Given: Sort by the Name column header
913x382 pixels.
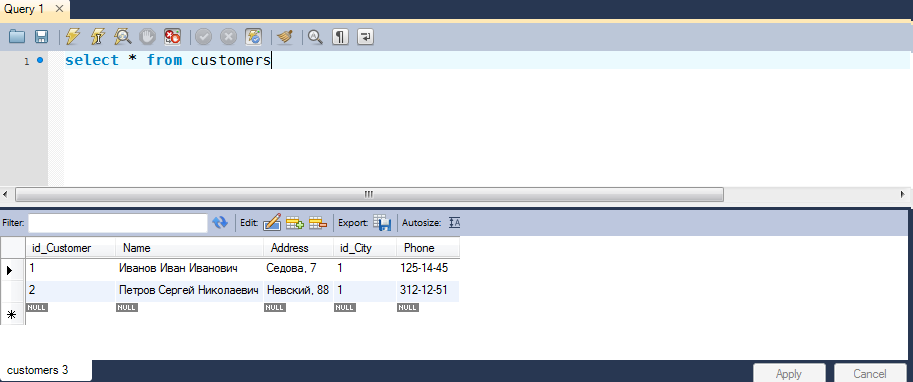Looking at the screenshot, I should point(189,248).
